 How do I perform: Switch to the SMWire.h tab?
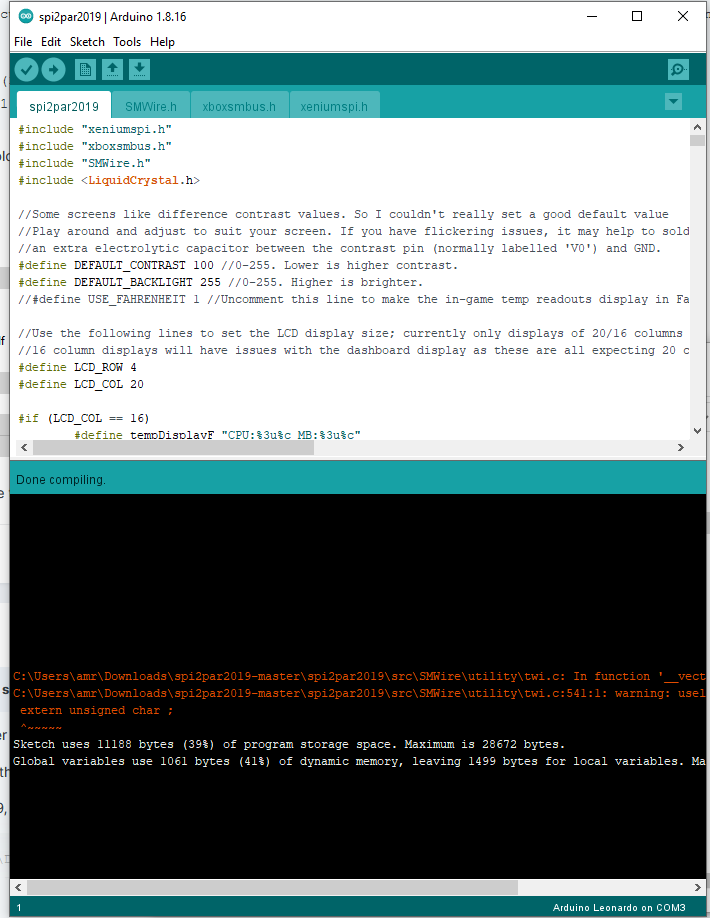[x=150, y=106]
